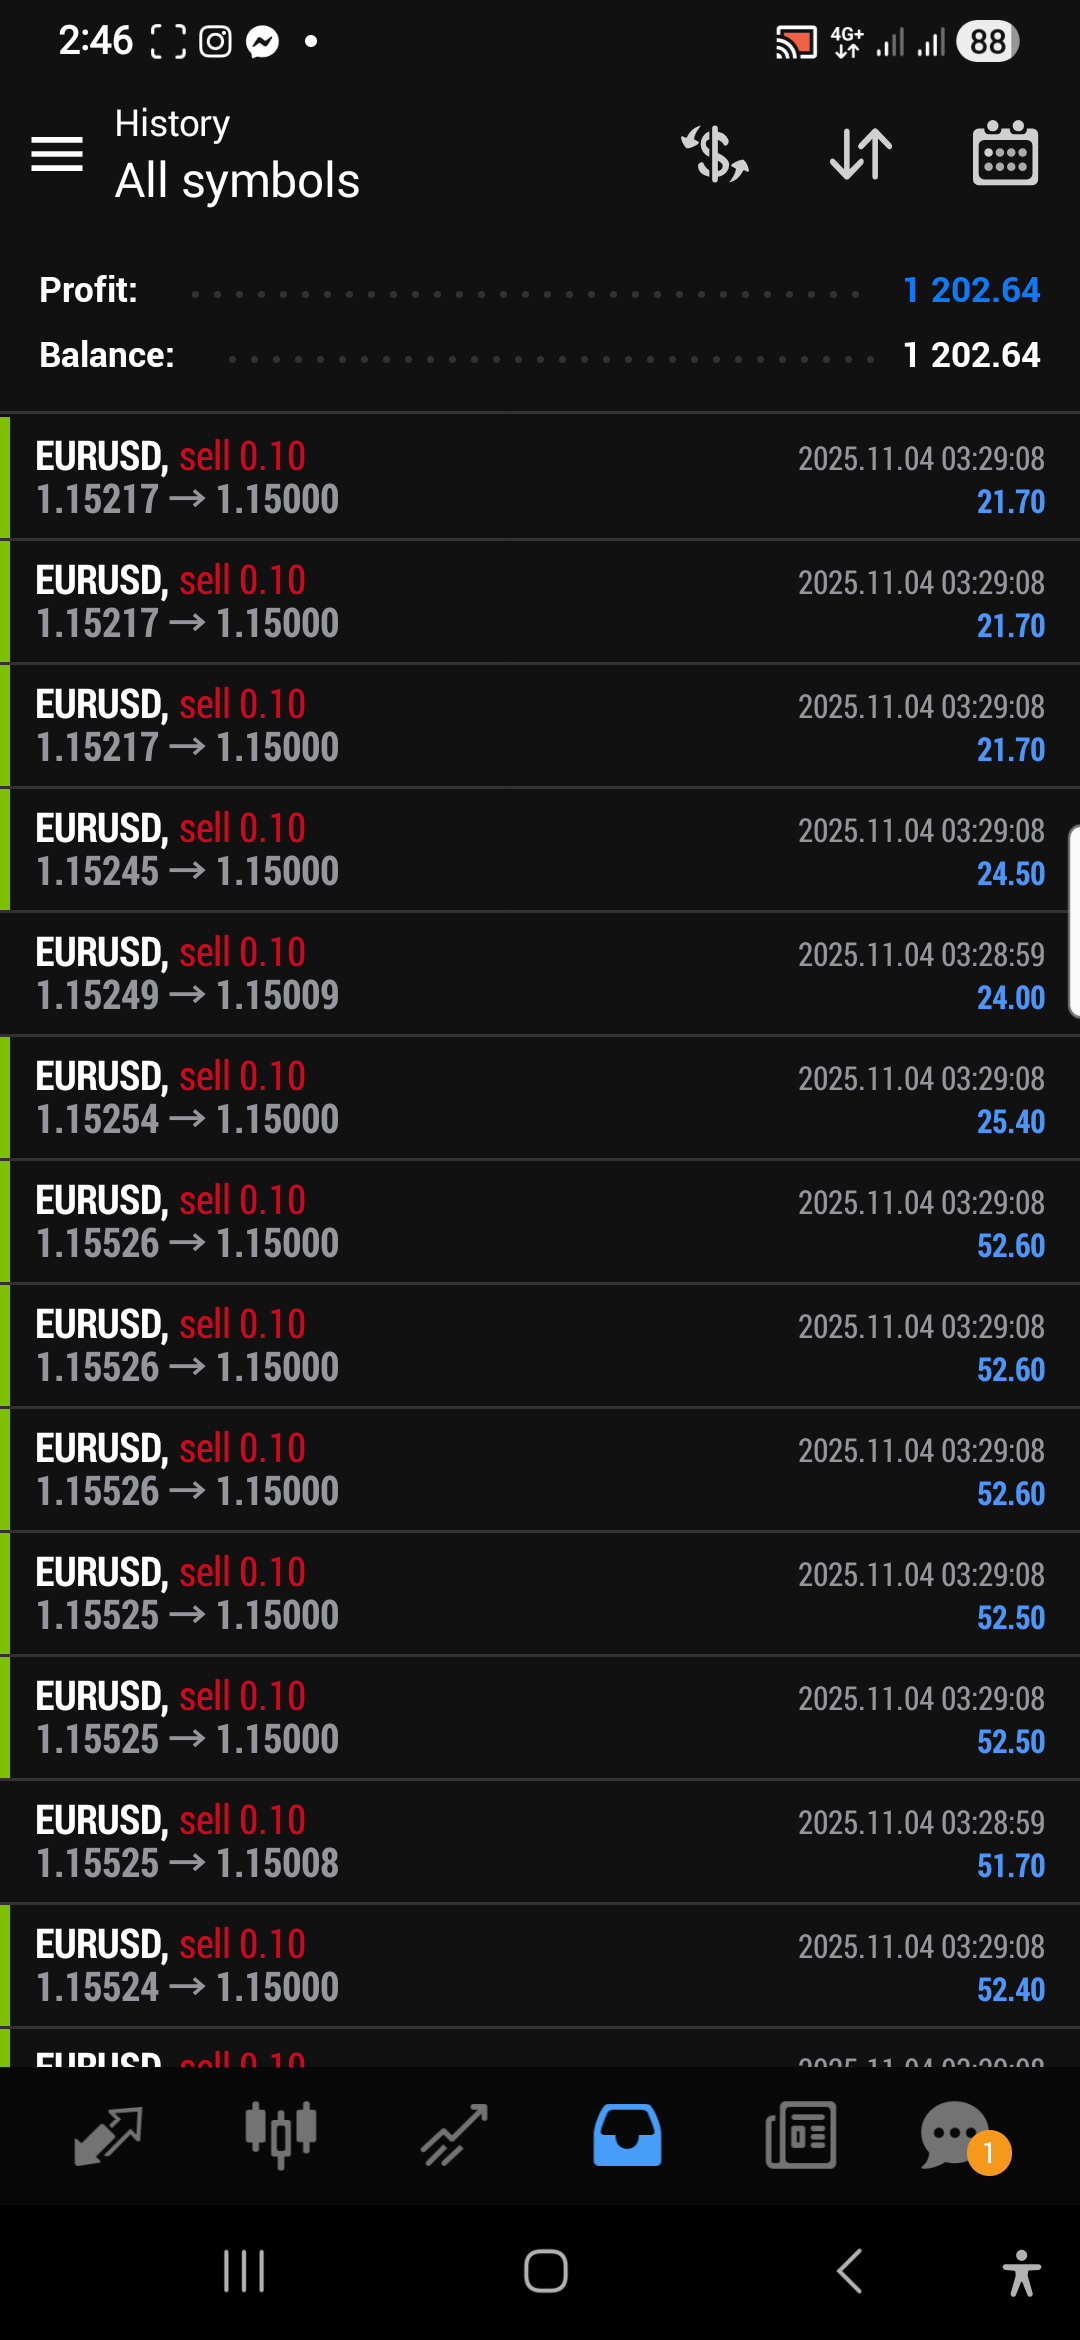Tap the Android home button

pos(546,2271)
